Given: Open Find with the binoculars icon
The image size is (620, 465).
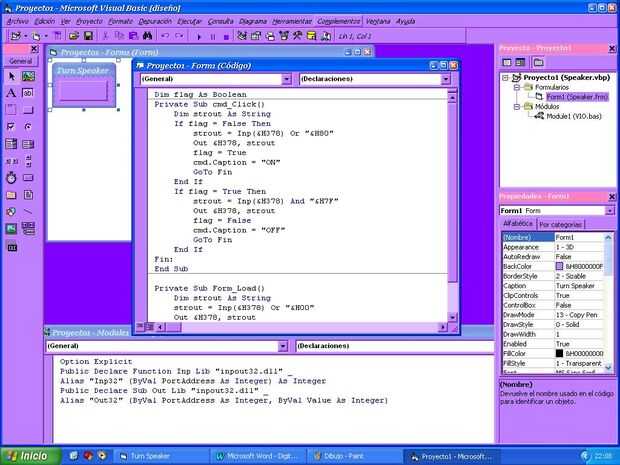Looking at the screenshot, I should click(x=147, y=36).
